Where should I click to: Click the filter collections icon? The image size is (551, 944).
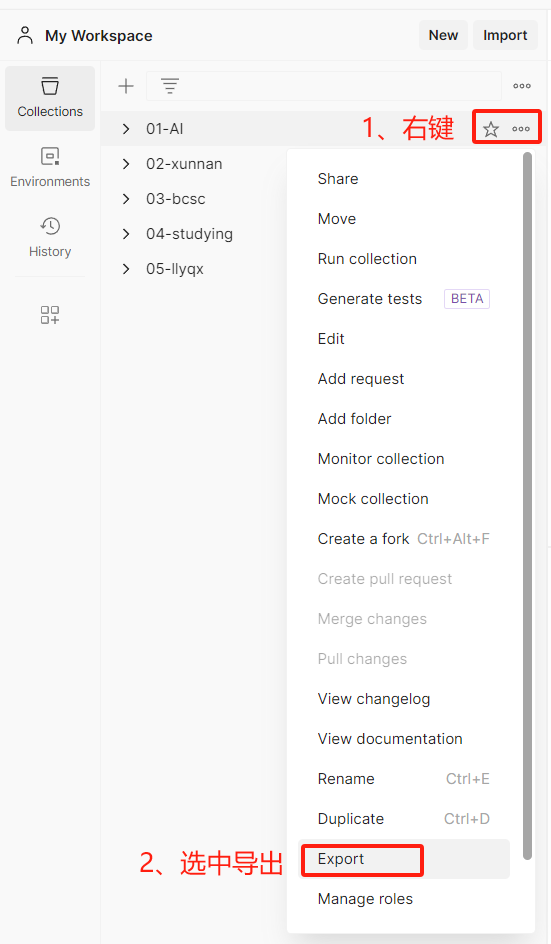pos(170,86)
